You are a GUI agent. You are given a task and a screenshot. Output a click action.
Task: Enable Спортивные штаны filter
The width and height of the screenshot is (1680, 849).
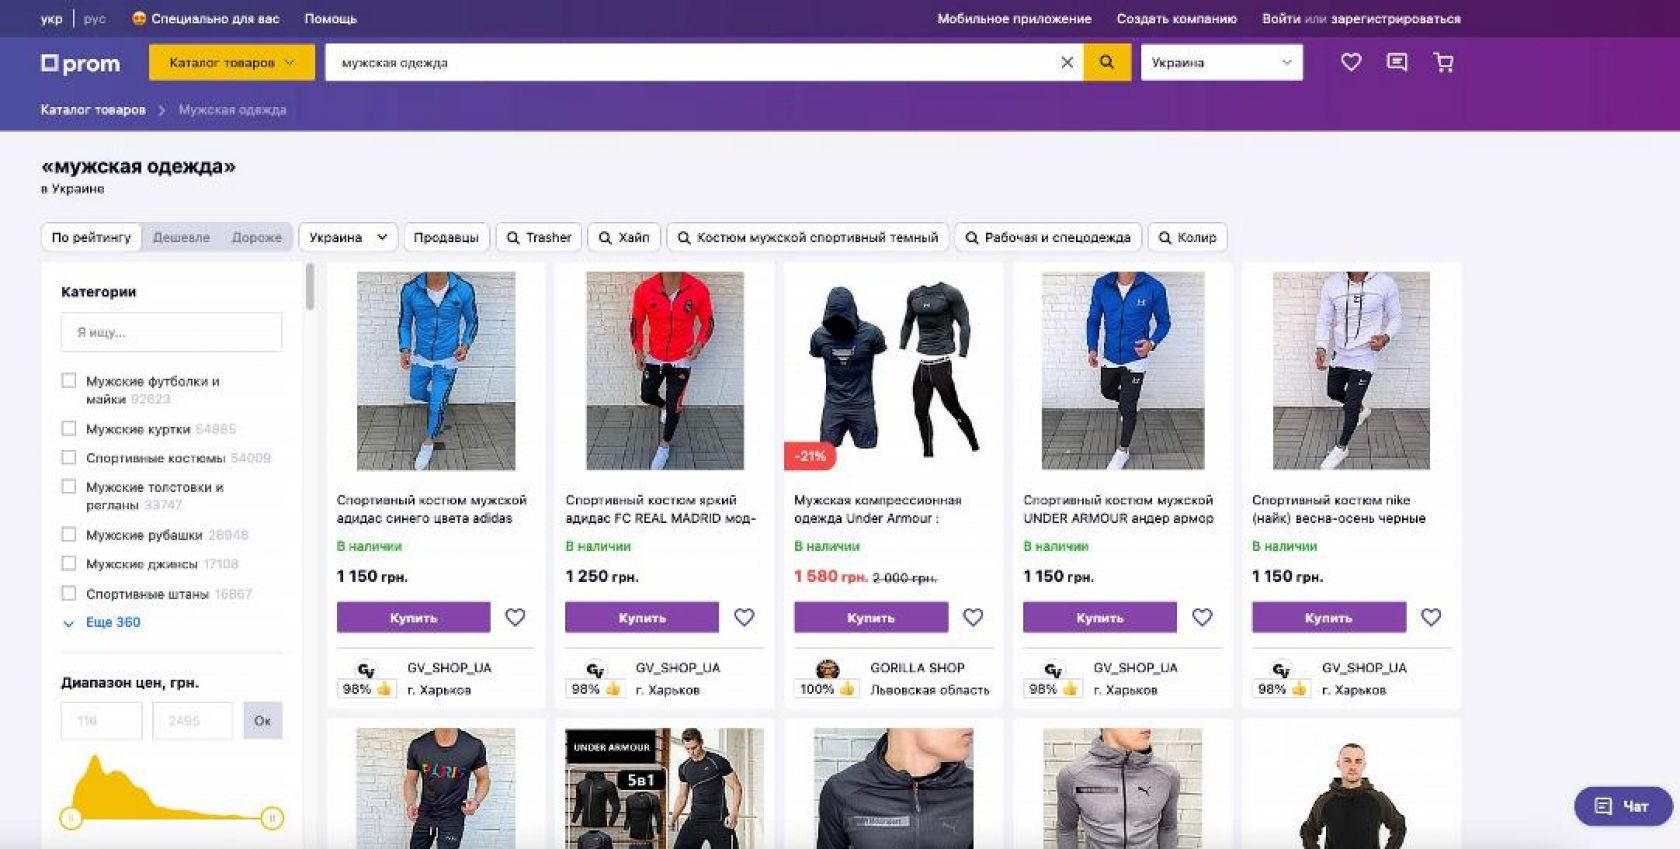click(x=69, y=594)
